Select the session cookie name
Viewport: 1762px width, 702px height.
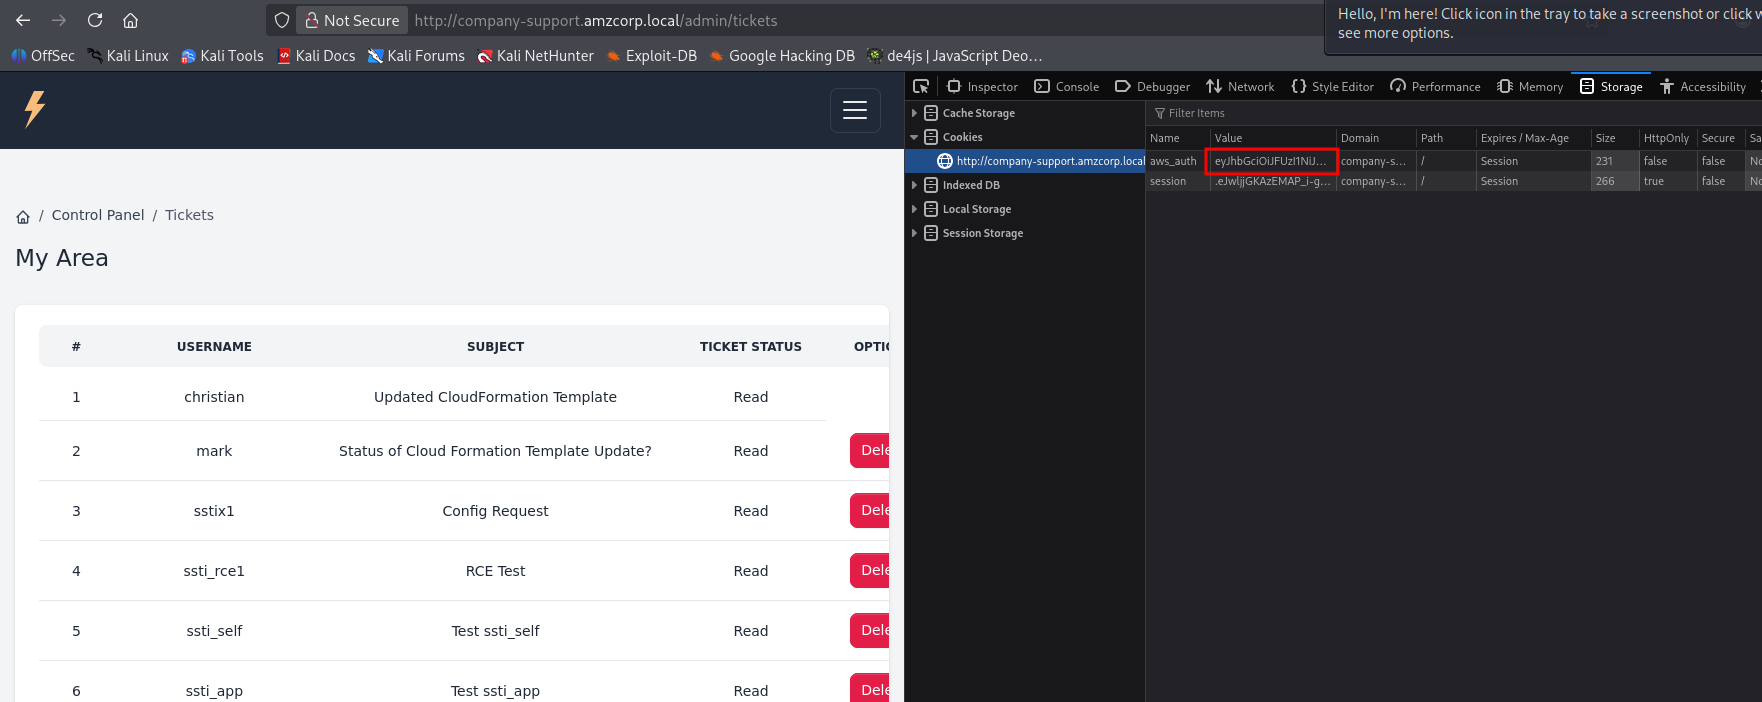point(1168,181)
